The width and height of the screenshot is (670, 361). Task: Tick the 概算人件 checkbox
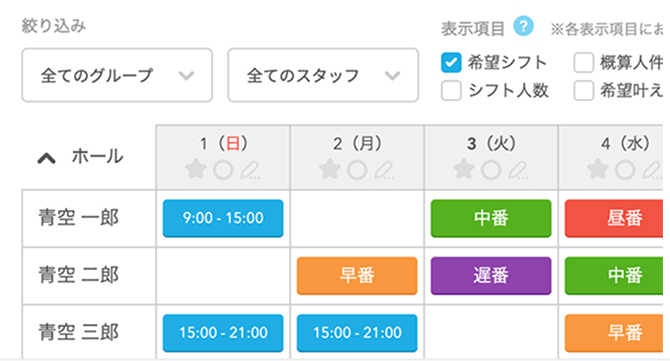tap(584, 63)
